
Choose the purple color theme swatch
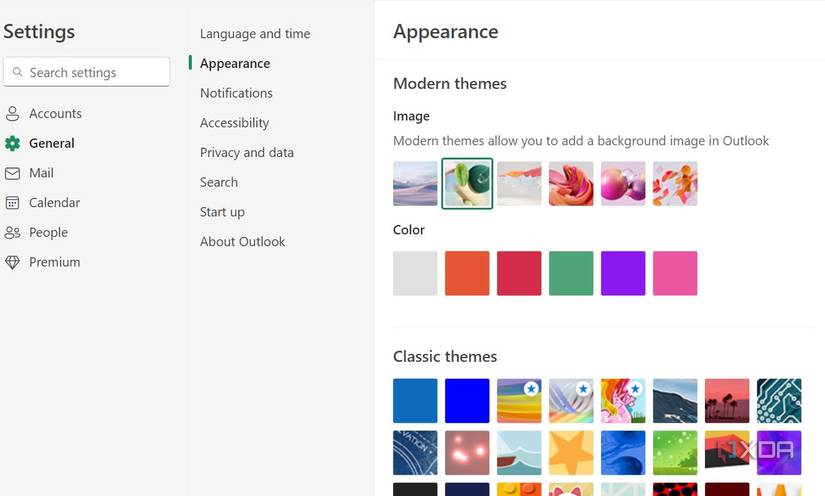tap(623, 274)
